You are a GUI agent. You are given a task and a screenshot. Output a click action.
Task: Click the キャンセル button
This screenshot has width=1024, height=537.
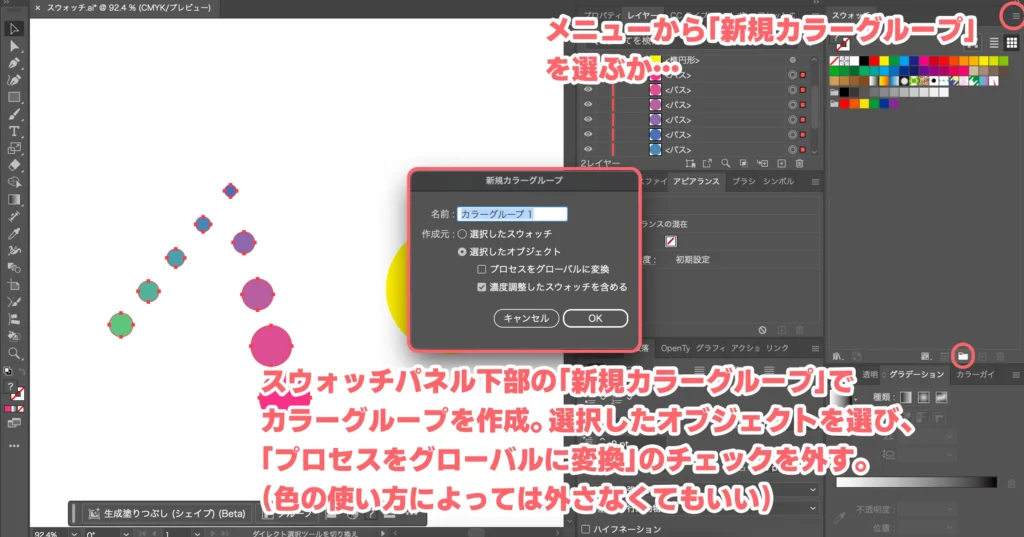[x=526, y=318]
